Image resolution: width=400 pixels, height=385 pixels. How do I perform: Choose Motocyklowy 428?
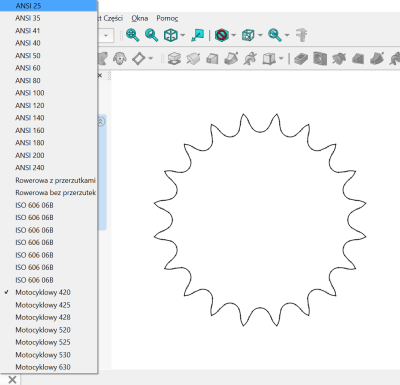tap(49, 317)
